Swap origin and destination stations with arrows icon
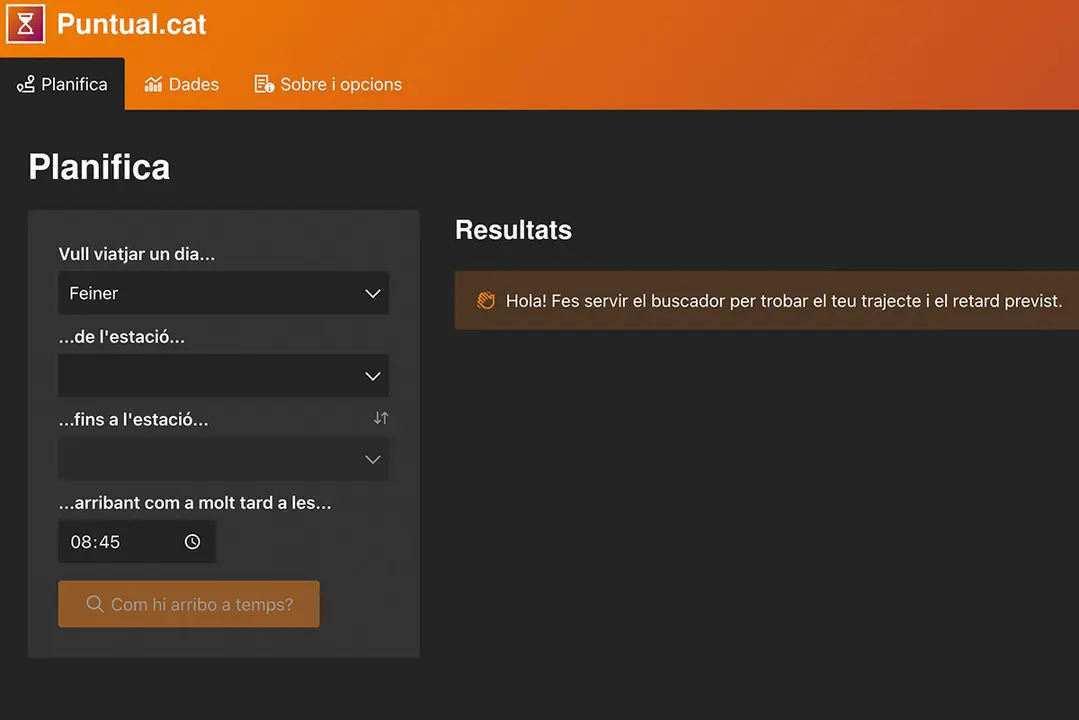 tap(380, 419)
